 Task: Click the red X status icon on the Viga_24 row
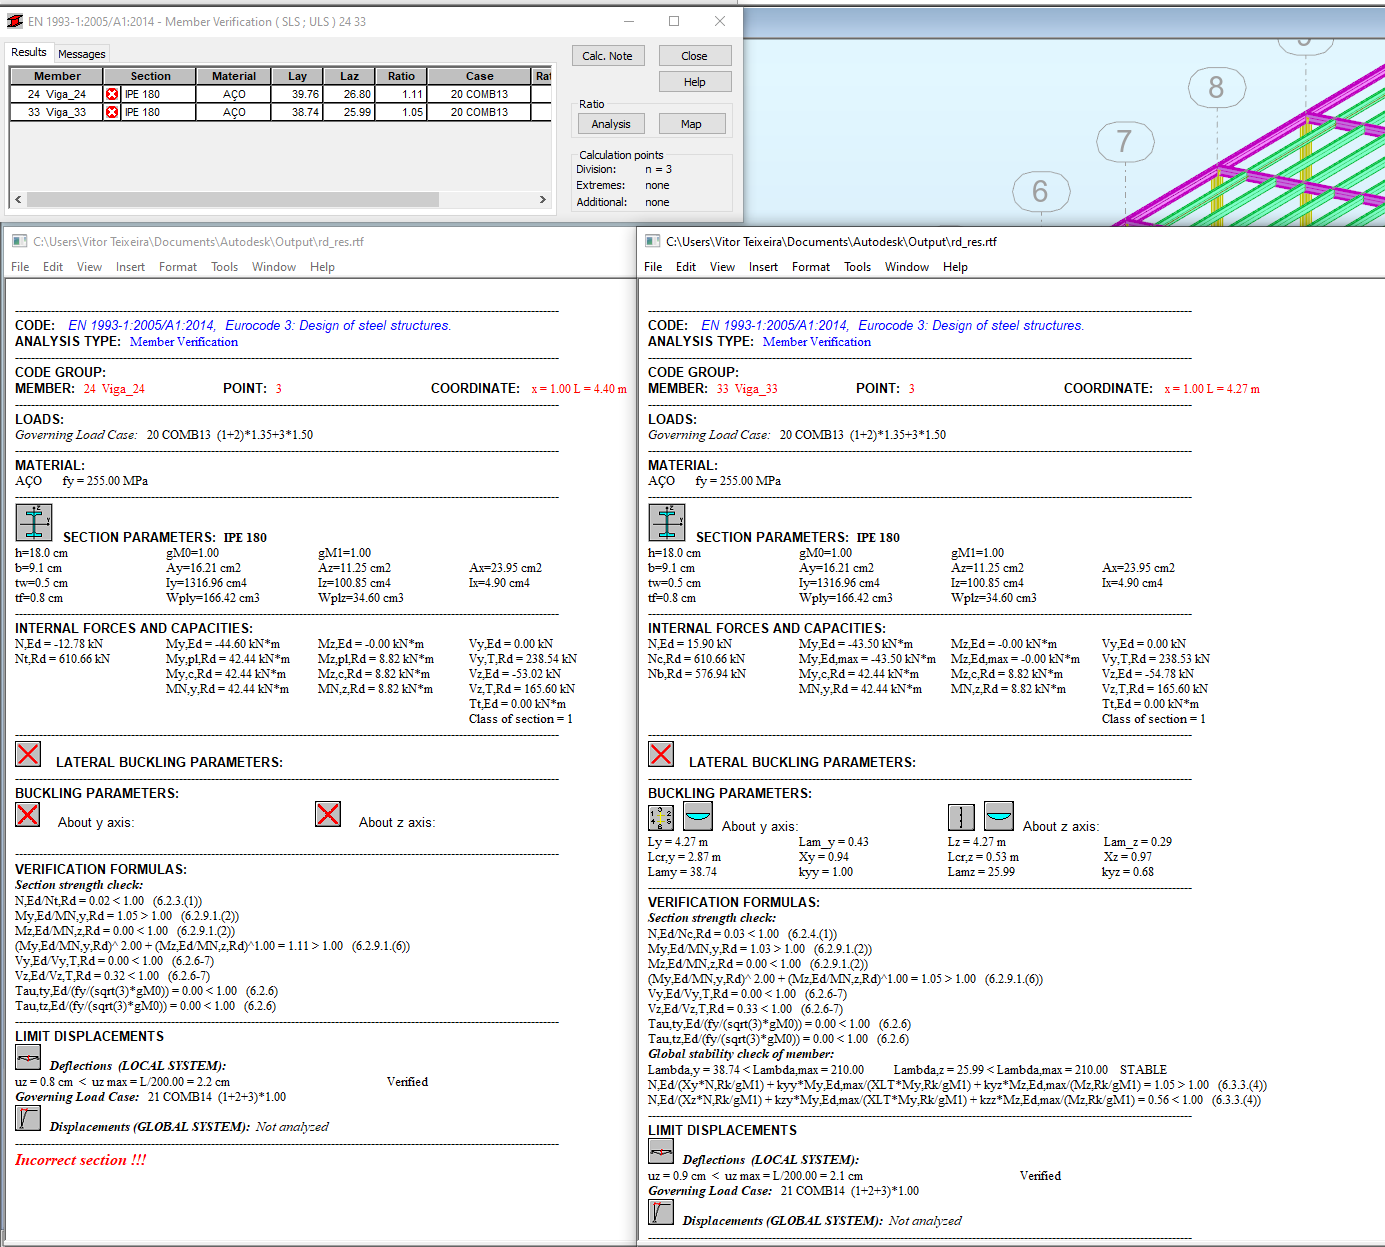click(111, 91)
